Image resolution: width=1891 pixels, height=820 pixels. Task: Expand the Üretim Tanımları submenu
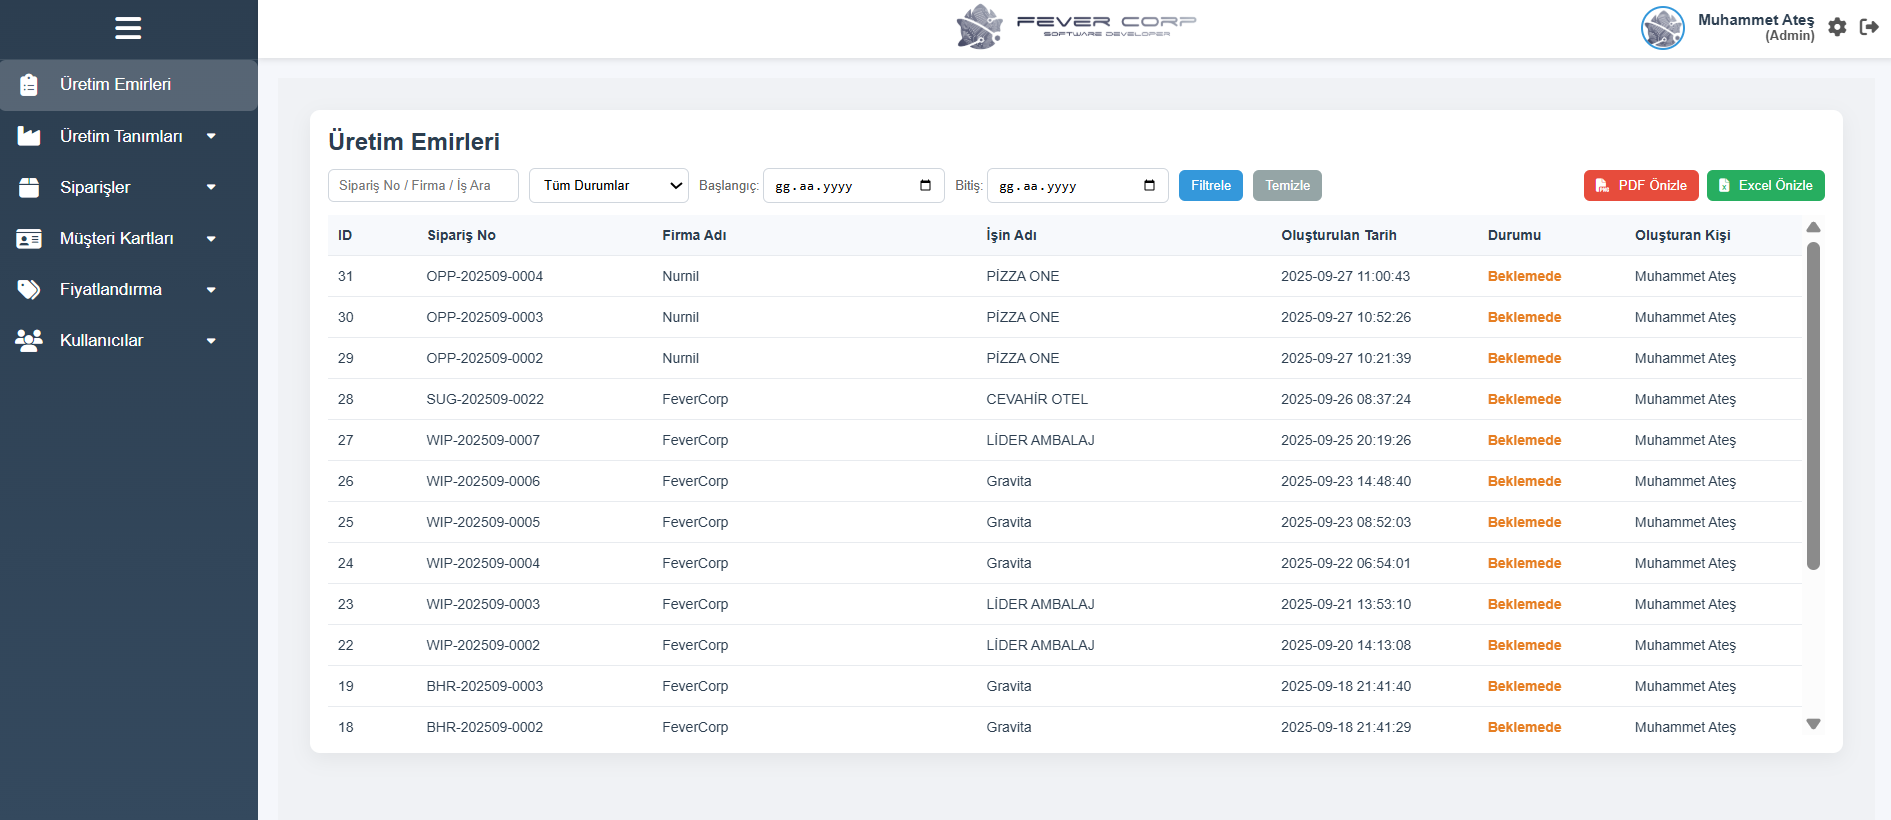211,136
